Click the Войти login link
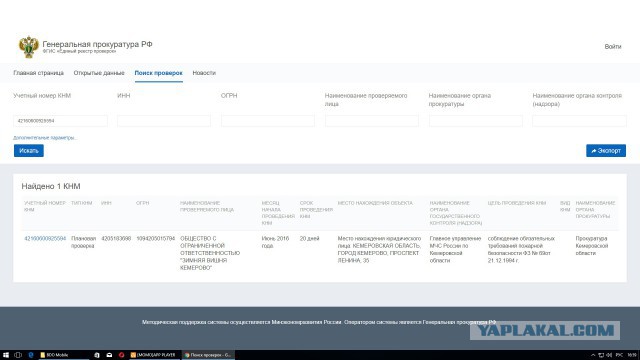The height and width of the screenshot is (360, 640). point(613,47)
